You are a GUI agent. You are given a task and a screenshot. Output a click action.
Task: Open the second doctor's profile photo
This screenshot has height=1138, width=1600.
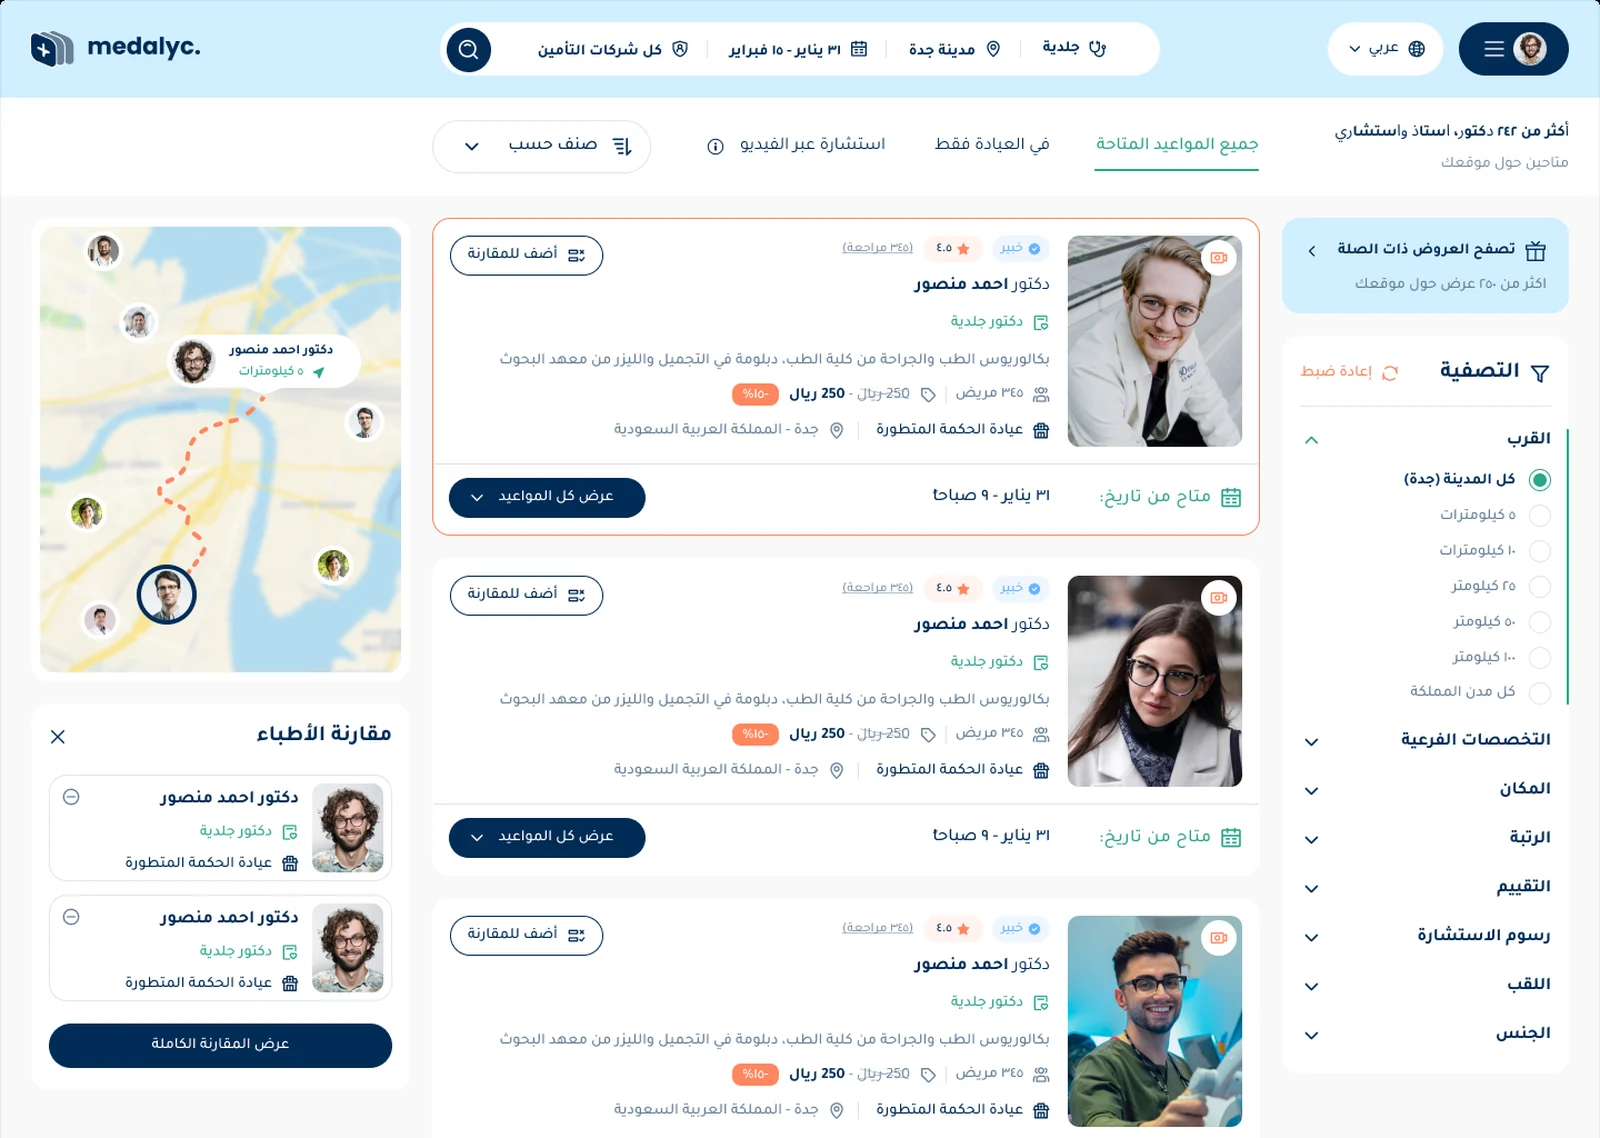point(1155,681)
